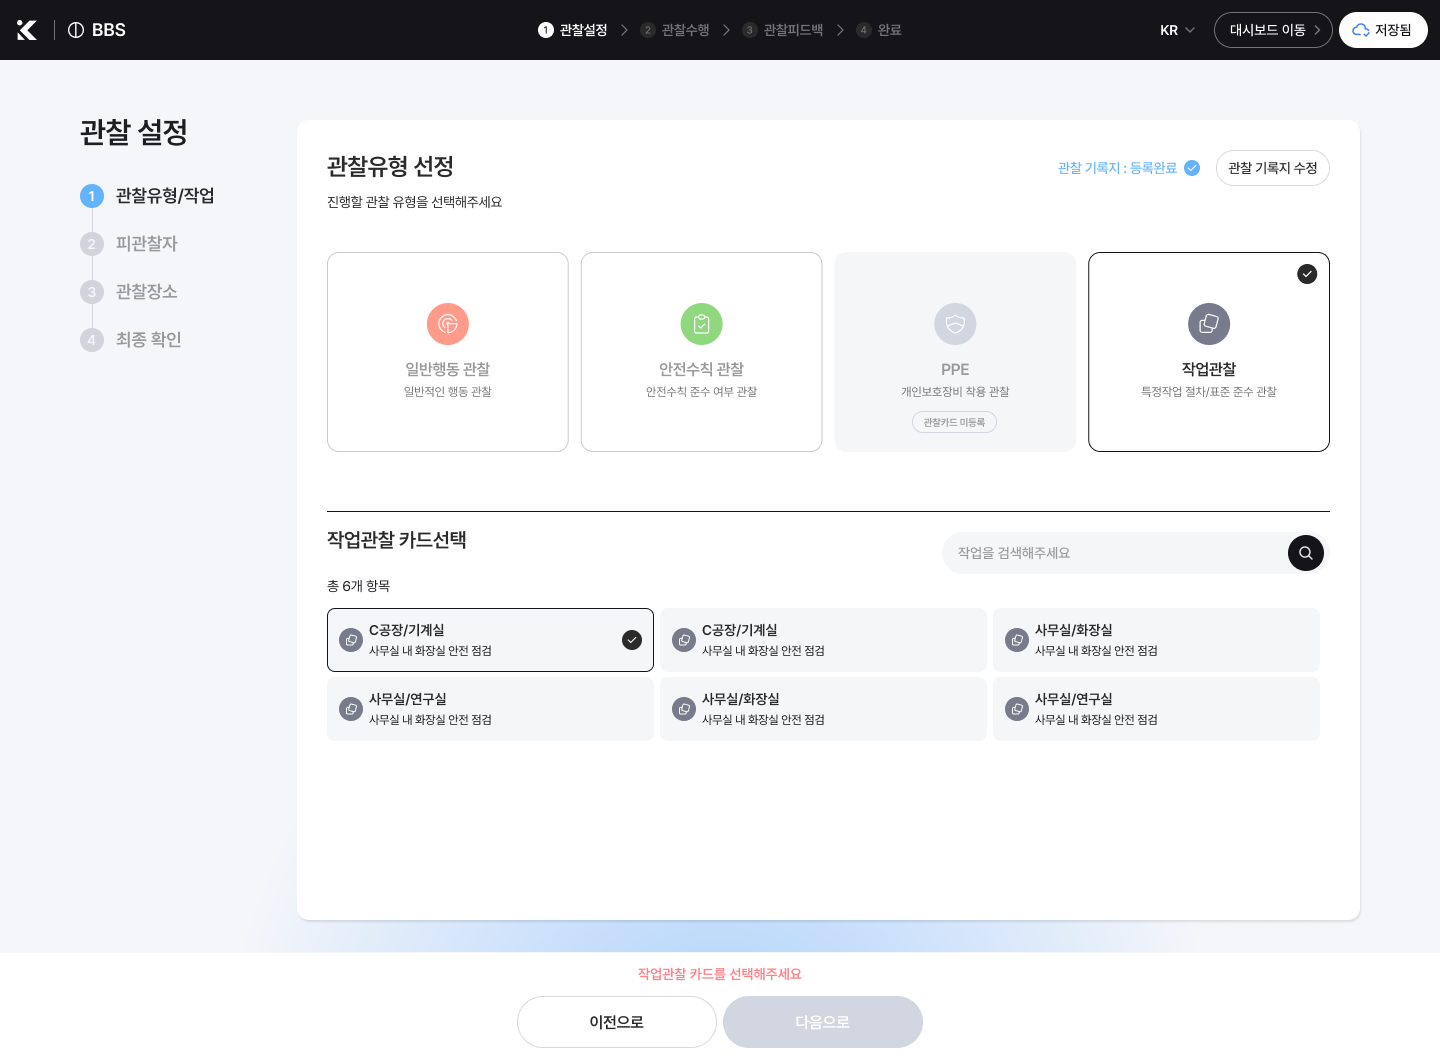1440x1060 pixels.
Task: Click 다음으로 button
Action: 823,1022
